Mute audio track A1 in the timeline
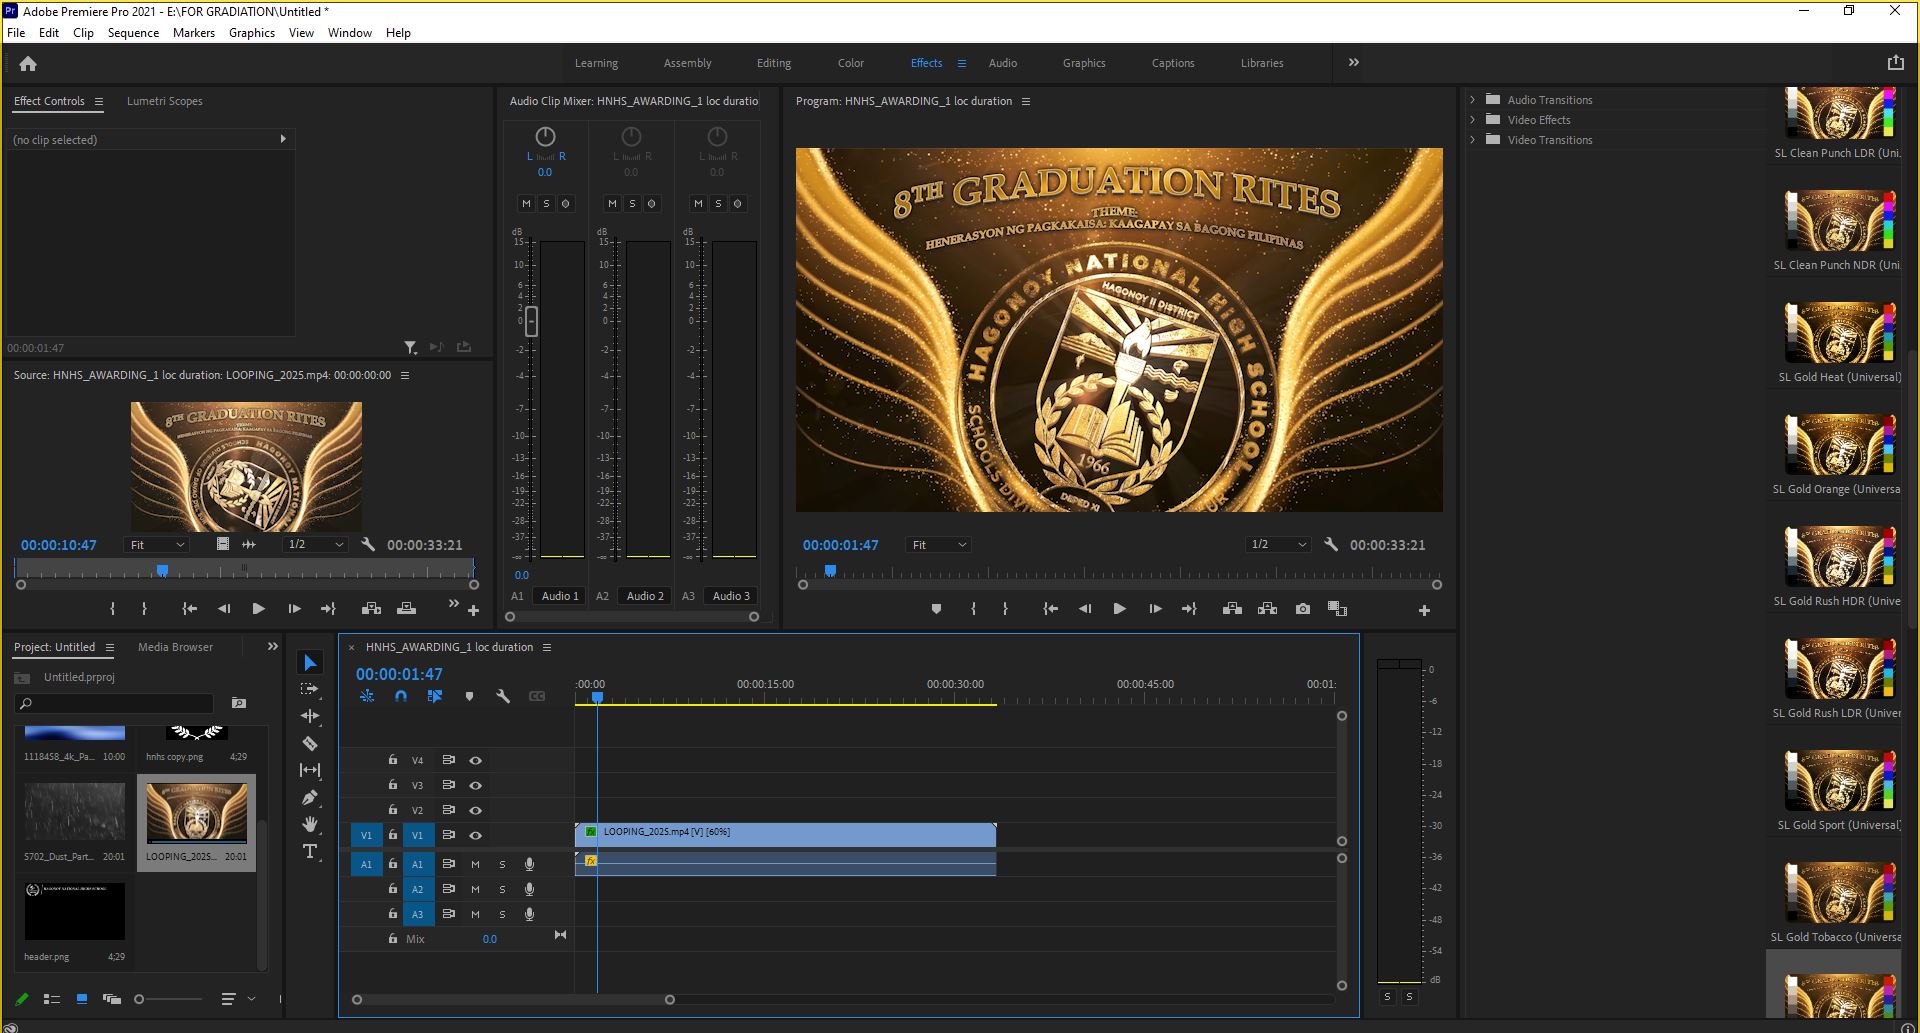The width and height of the screenshot is (1920, 1033). pyautogui.click(x=475, y=864)
